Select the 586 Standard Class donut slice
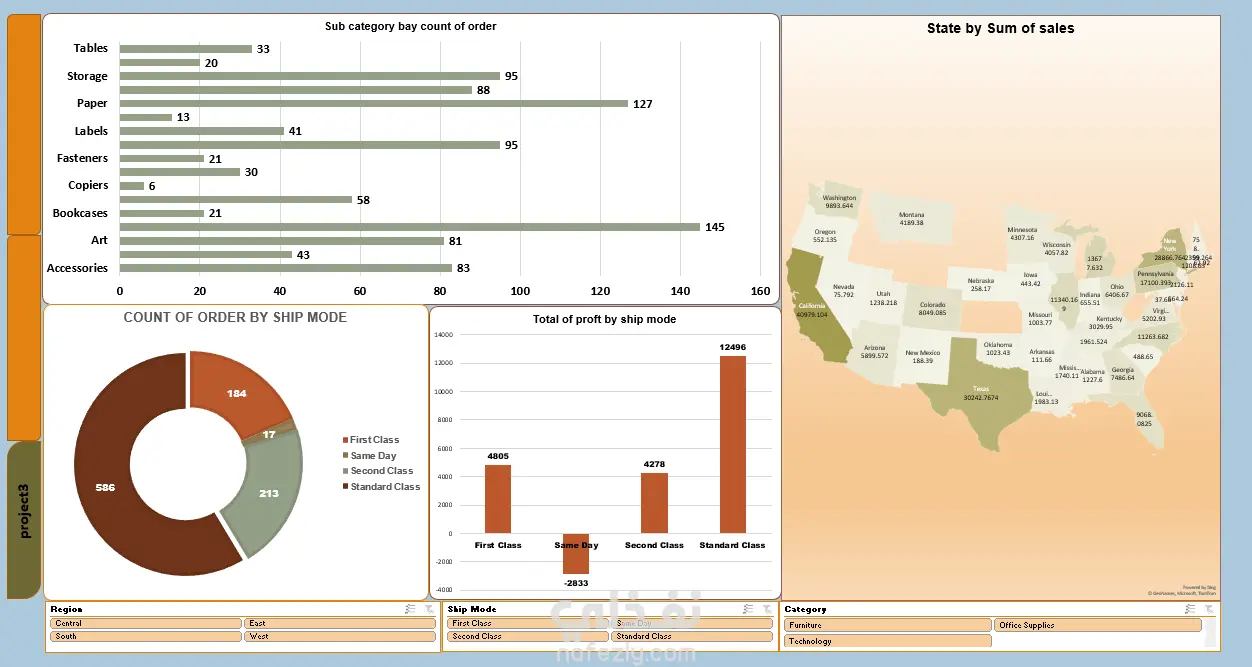 (x=105, y=488)
